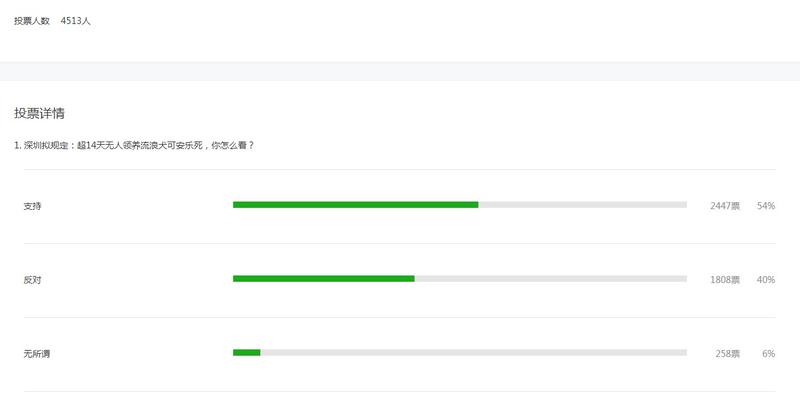Viewport: 800px width, 405px height.
Task: Click the gray unfilled bar portion for 支持
Action: (582, 205)
